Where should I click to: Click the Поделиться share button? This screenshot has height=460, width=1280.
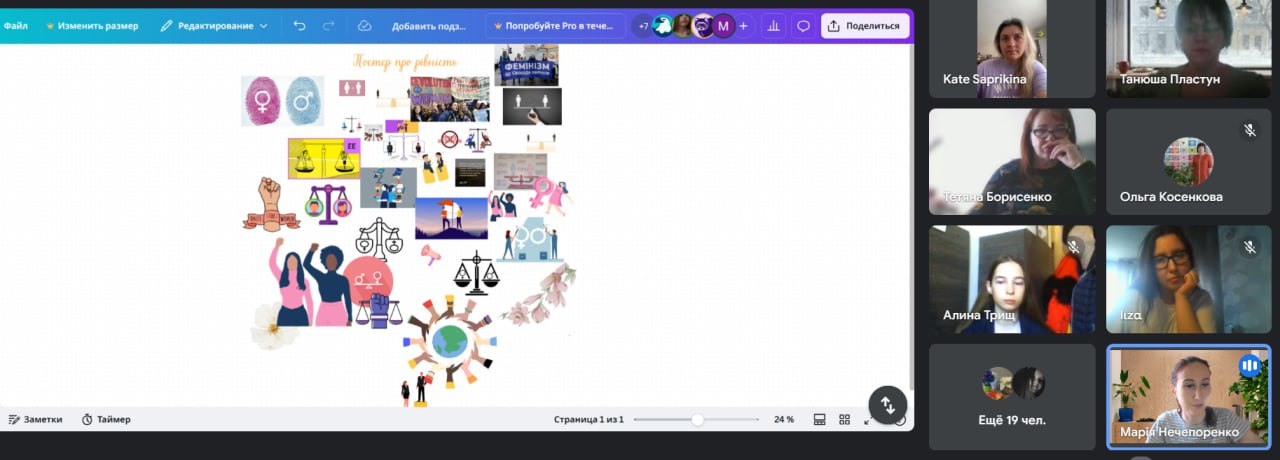[865, 26]
